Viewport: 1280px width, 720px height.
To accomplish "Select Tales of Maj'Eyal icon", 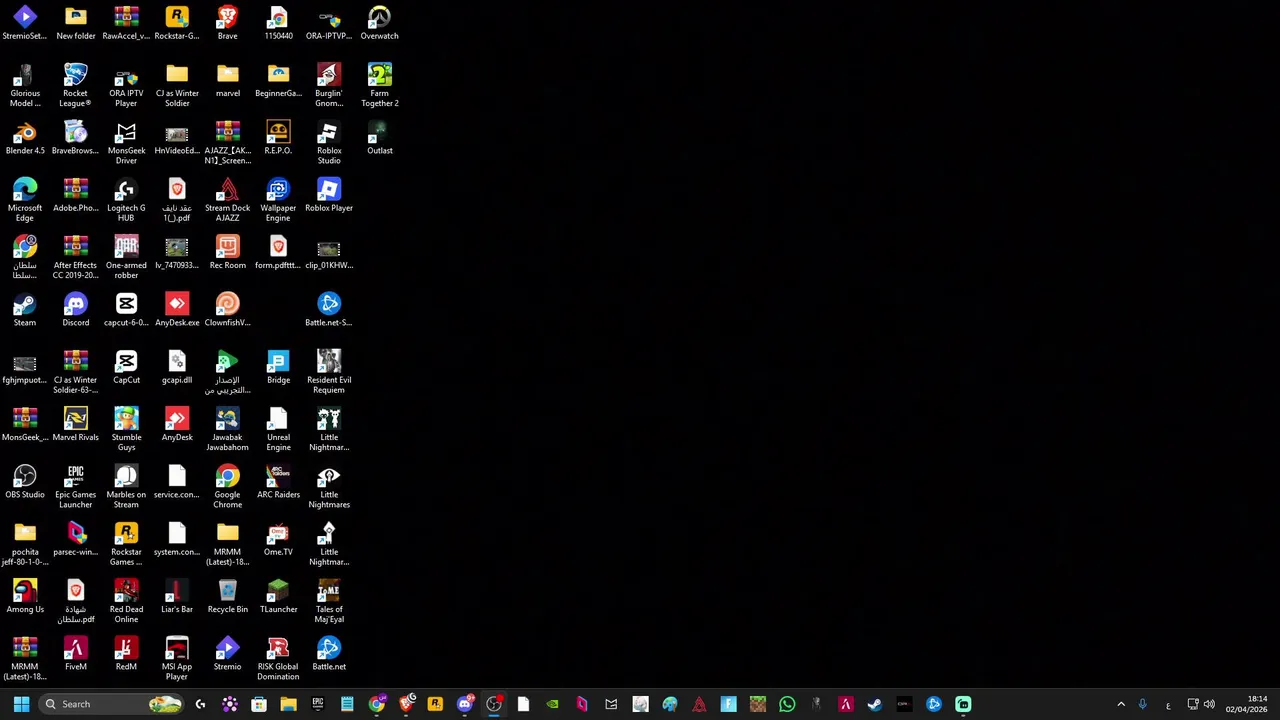I will tap(329, 602).
